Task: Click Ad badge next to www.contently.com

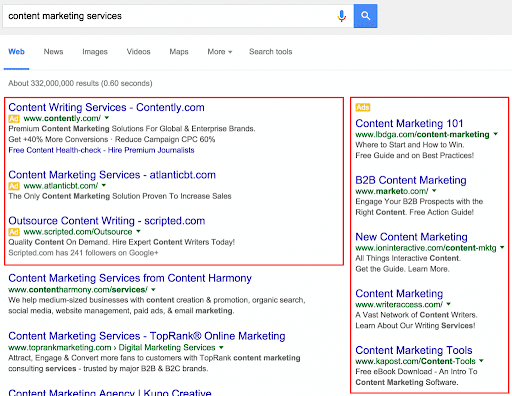Action: click(x=14, y=119)
